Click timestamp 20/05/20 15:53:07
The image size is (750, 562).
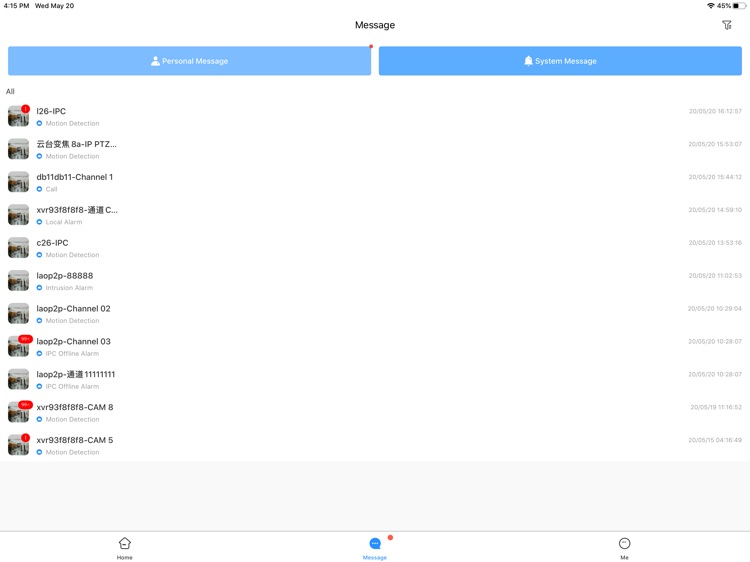point(715,144)
